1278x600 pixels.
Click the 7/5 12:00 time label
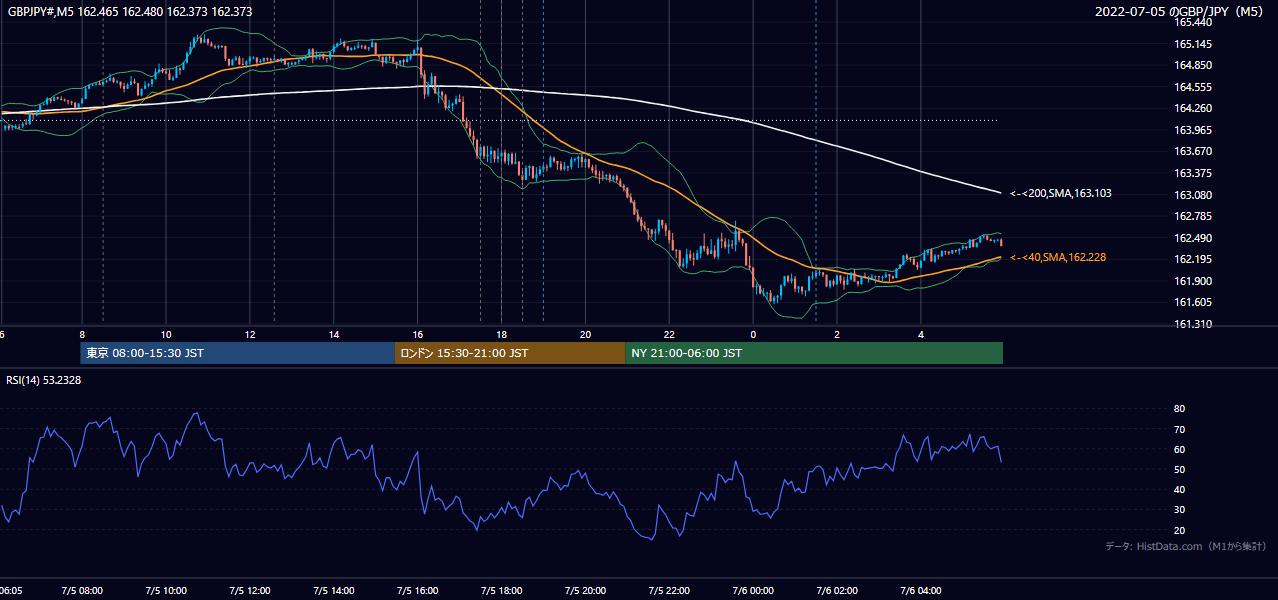pyautogui.click(x=250, y=591)
